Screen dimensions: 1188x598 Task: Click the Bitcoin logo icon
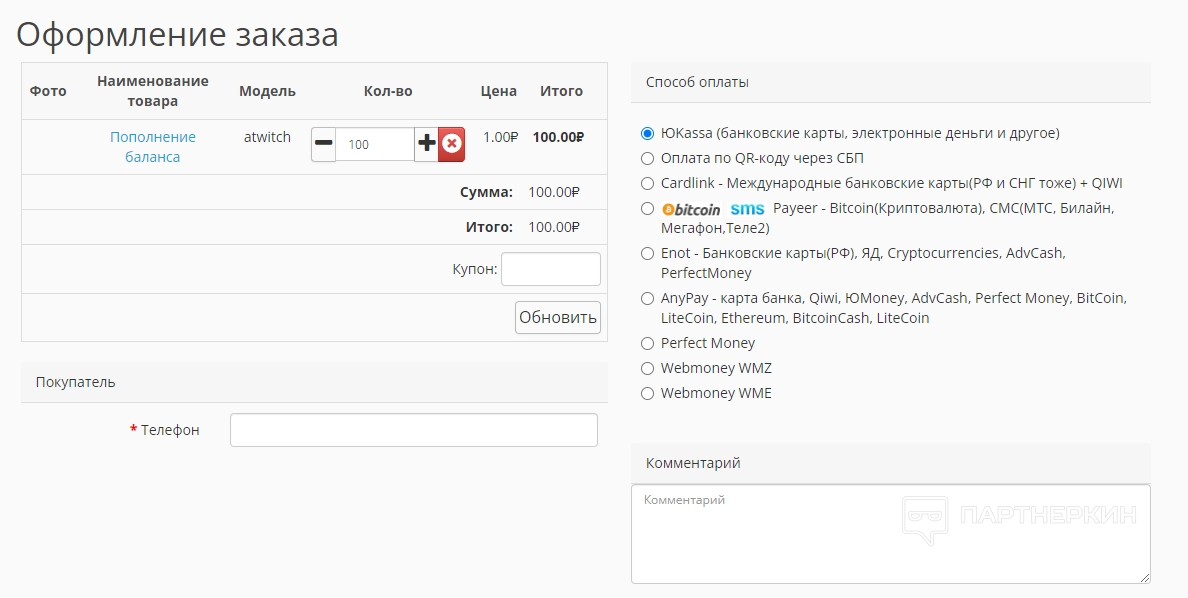691,209
